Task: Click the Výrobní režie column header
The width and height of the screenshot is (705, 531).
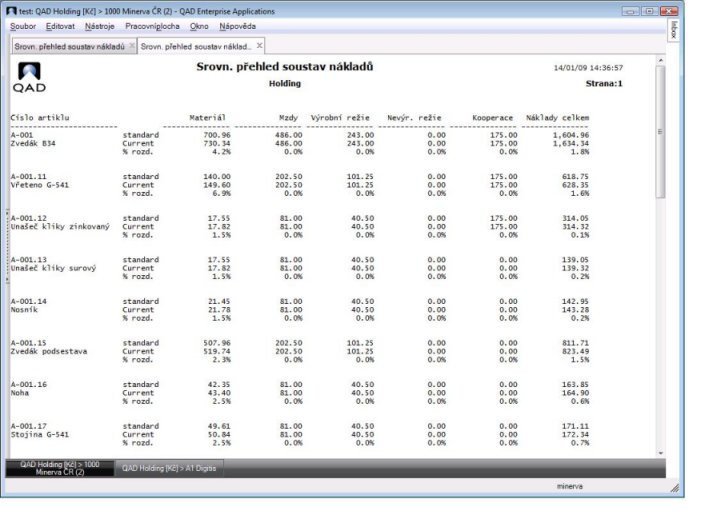Action: point(340,118)
